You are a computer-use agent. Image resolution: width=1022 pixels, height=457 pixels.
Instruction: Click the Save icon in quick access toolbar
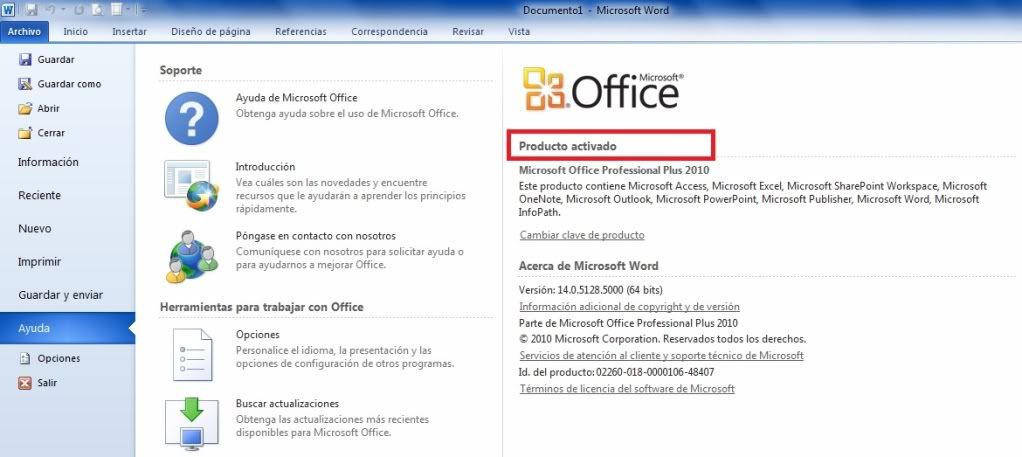(x=31, y=10)
